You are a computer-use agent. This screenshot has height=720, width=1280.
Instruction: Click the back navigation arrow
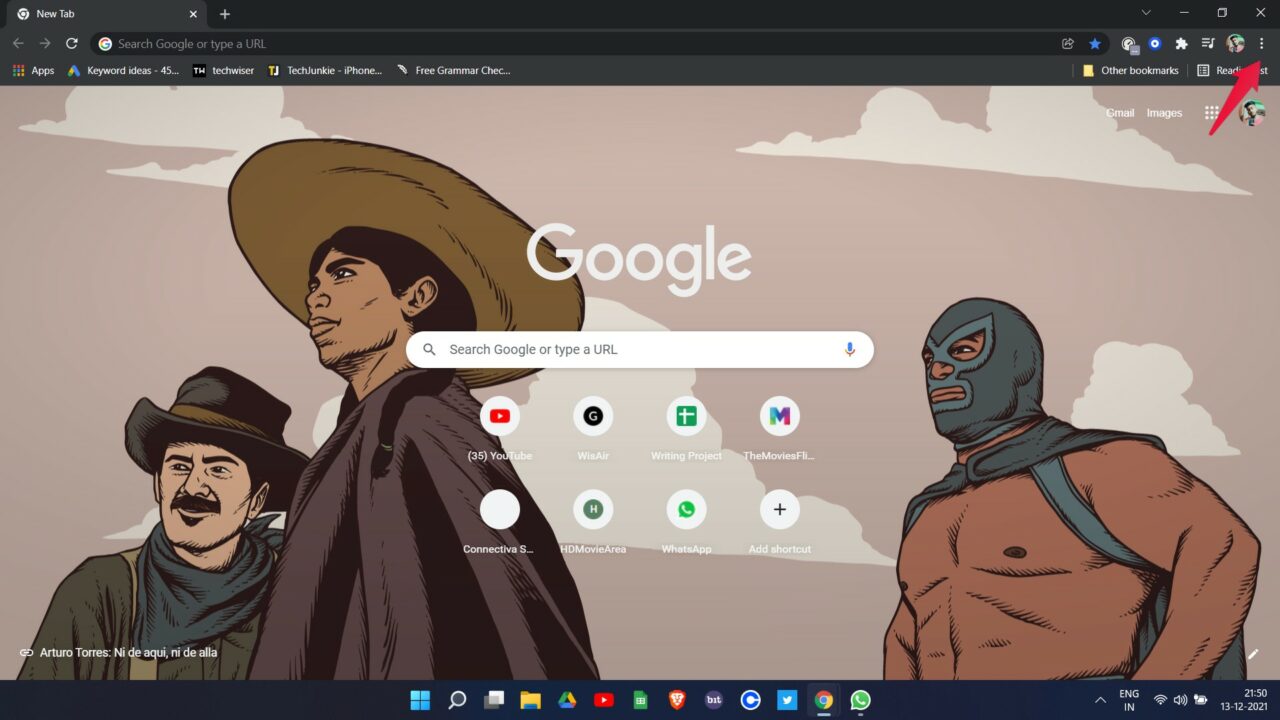[x=18, y=44]
